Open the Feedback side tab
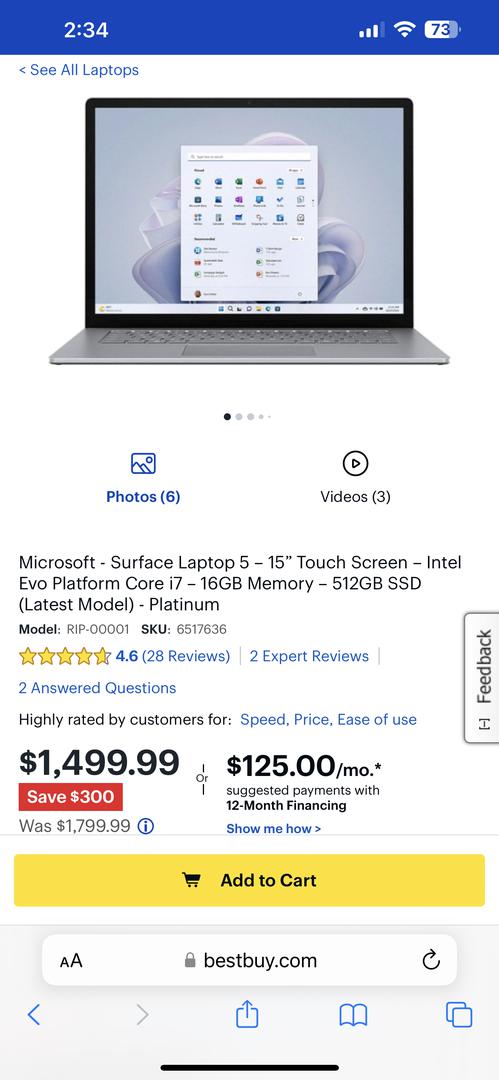 coord(482,678)
